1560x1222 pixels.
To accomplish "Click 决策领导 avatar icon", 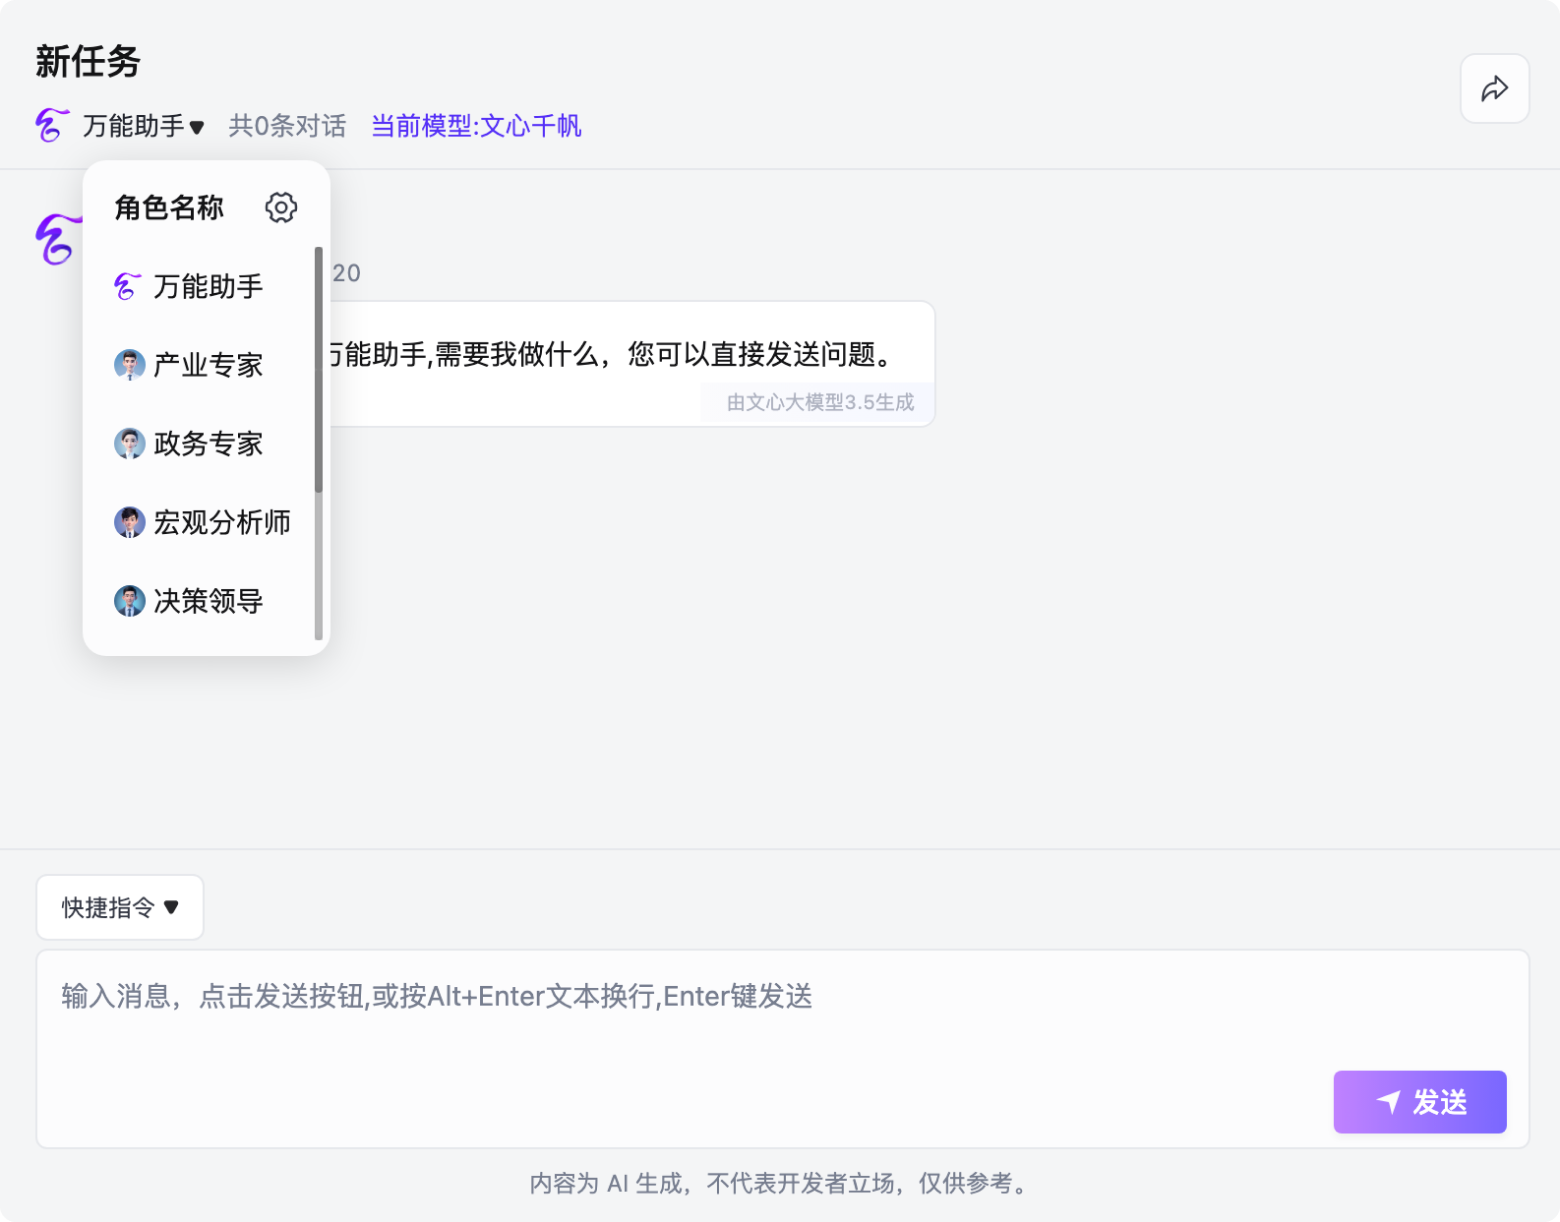I will coord(129,601).
